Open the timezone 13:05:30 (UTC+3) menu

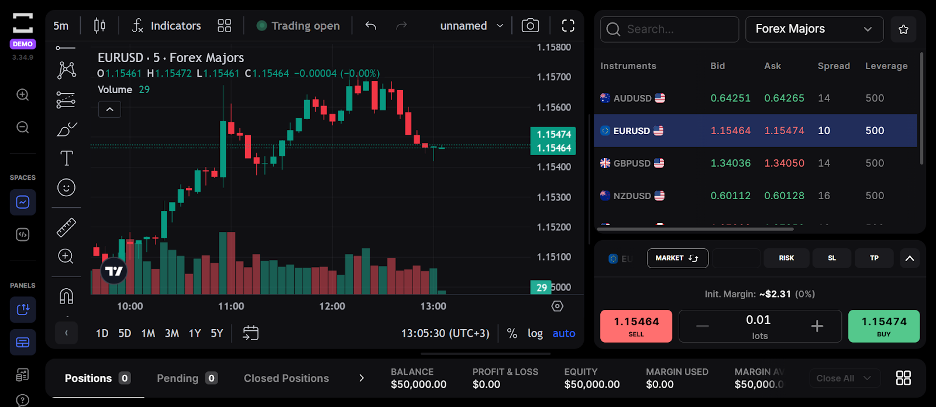445,333
